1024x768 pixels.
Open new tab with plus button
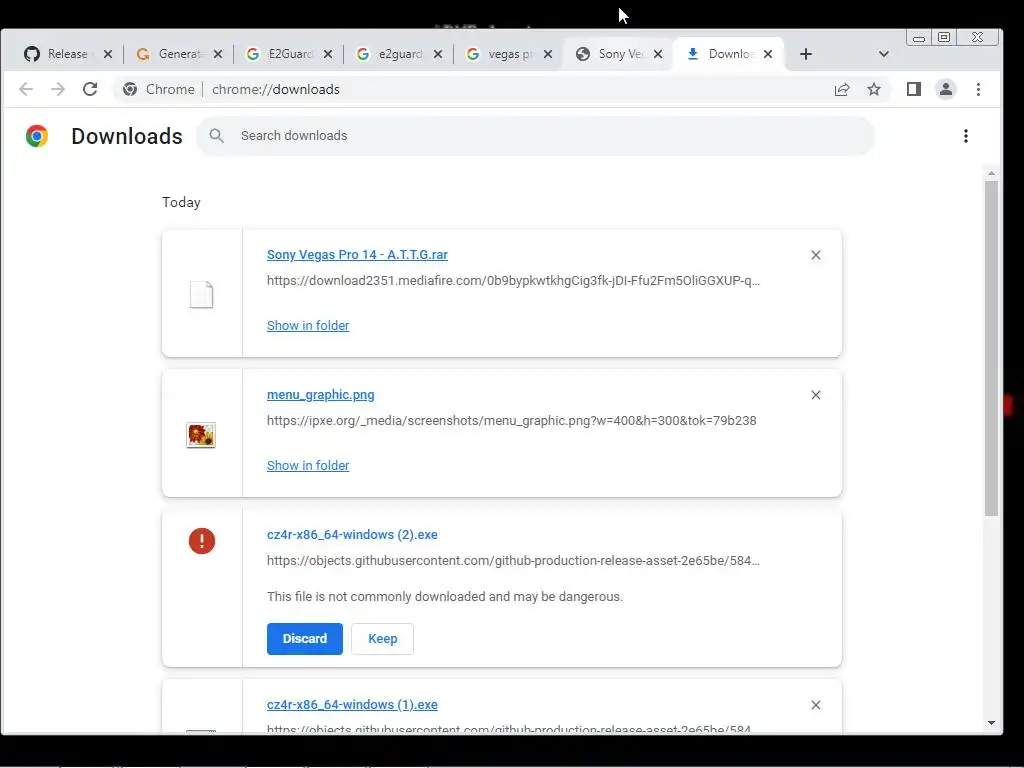806,54
